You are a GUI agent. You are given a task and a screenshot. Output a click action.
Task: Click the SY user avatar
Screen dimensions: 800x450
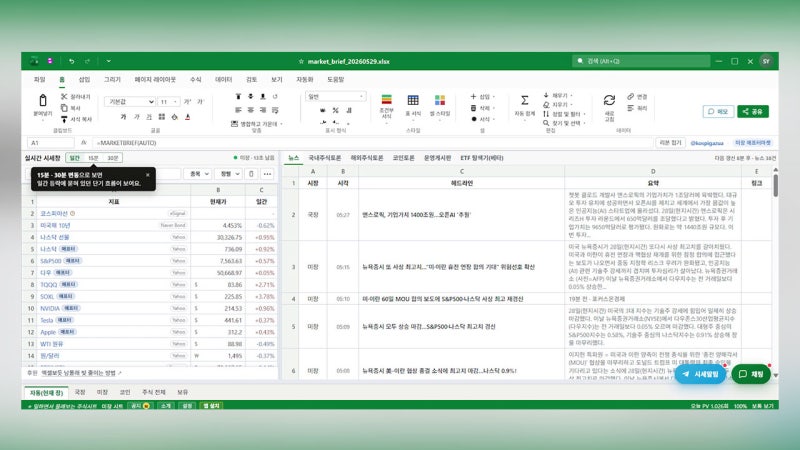pyautogui.click(x=766, y=61)
